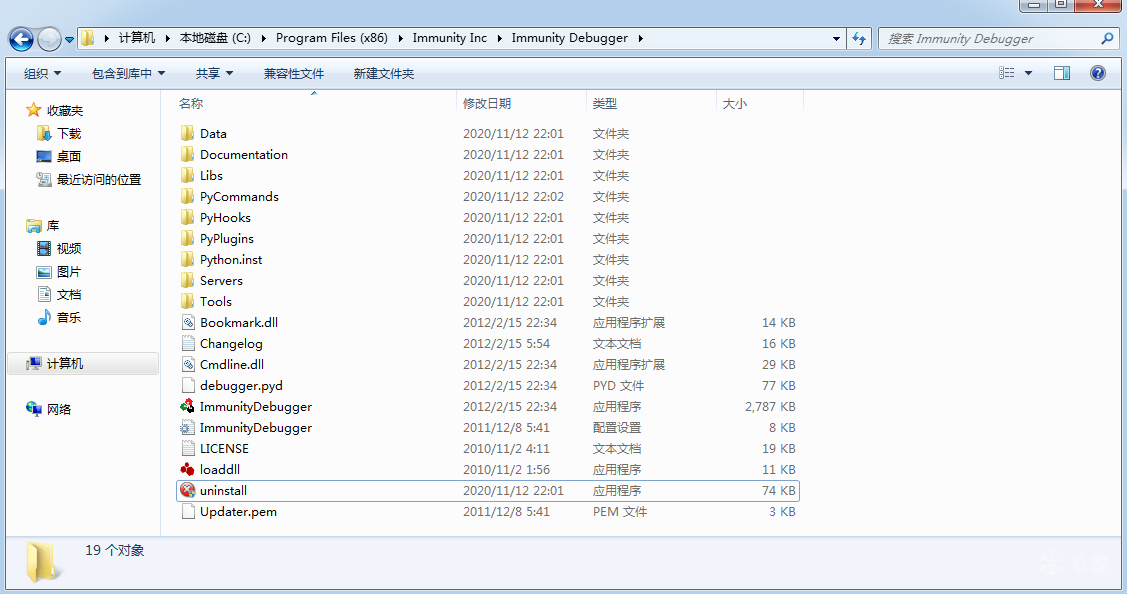Select the Cmdline.dll file icon
Image resolution: width=1127 pixels, height=594 pixels.
[188, 364]
